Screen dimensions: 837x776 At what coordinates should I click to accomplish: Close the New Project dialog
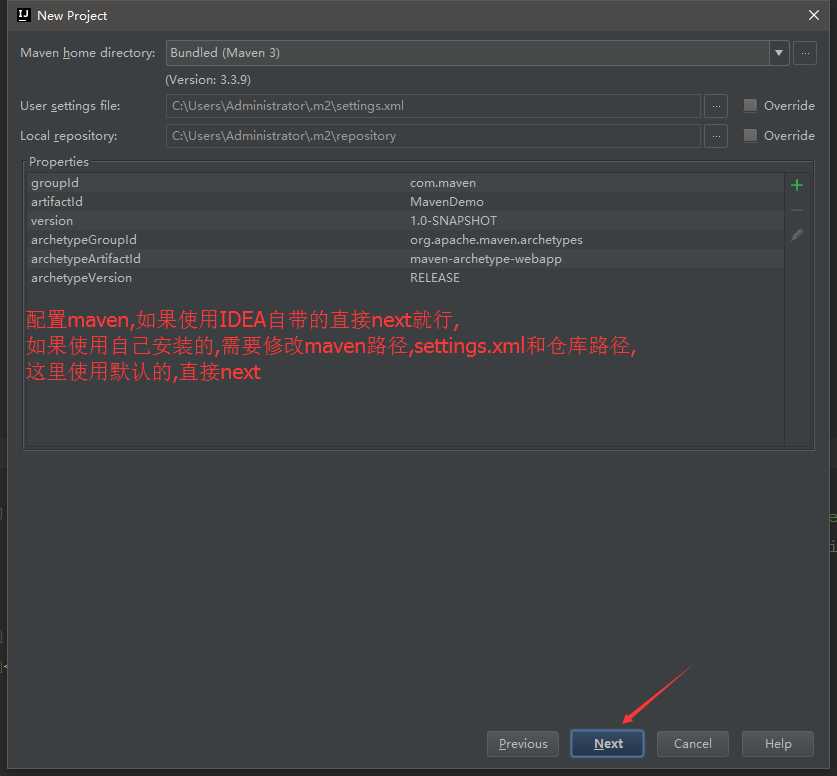(x=814, y=15)
